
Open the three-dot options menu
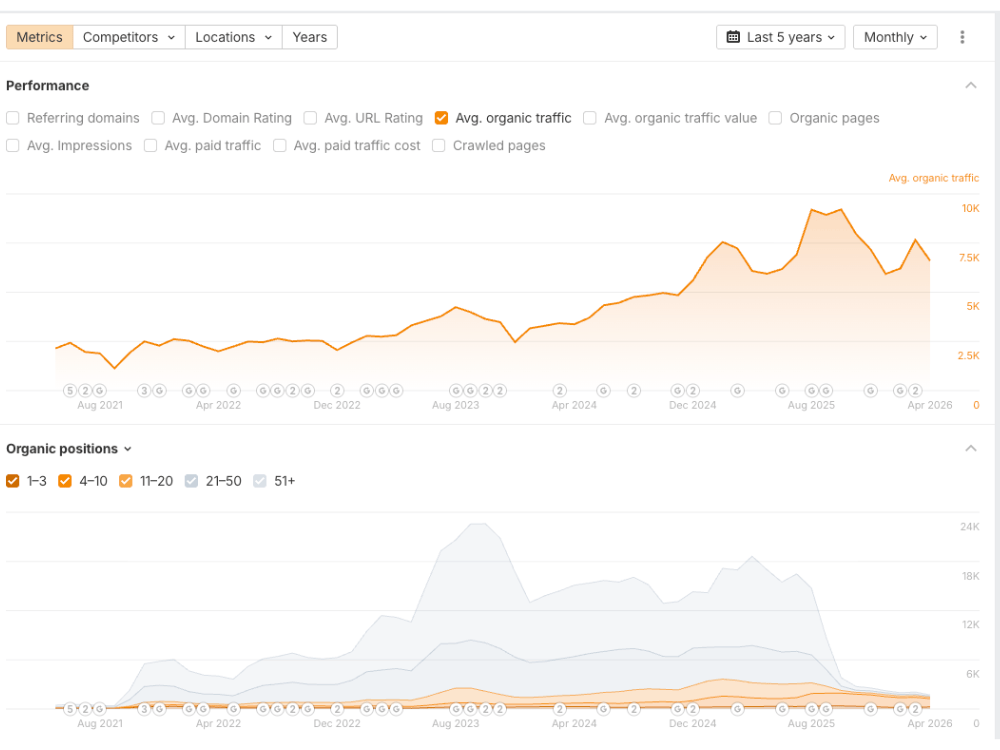coord(962,36)
